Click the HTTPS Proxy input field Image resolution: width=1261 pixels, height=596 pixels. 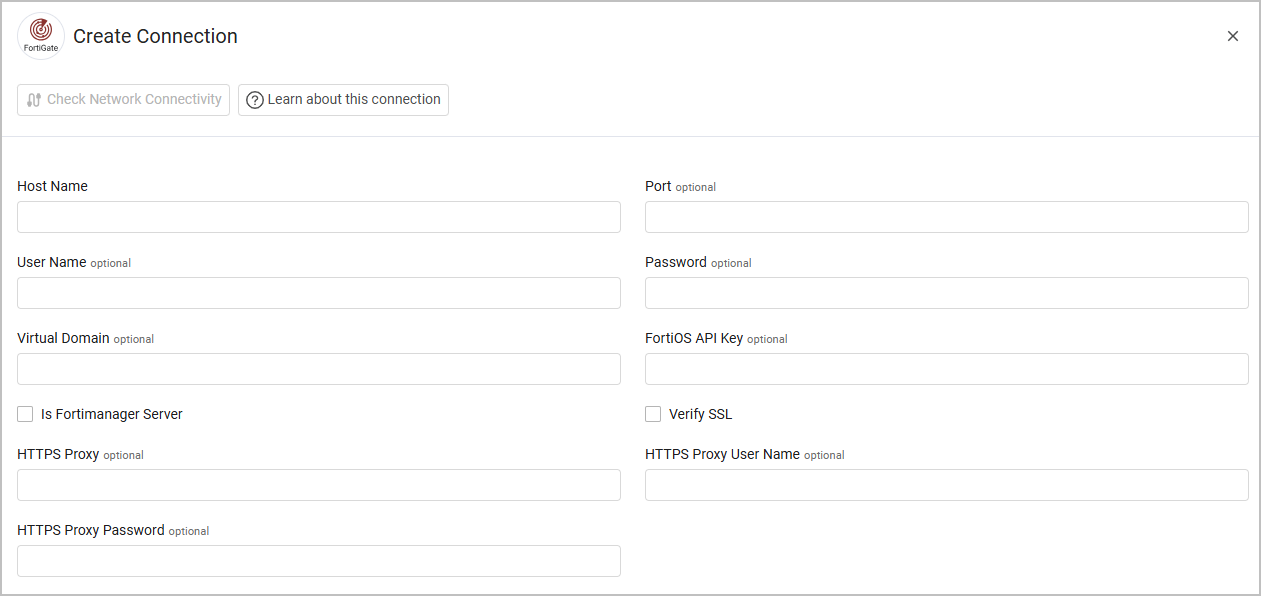point(319,485)
